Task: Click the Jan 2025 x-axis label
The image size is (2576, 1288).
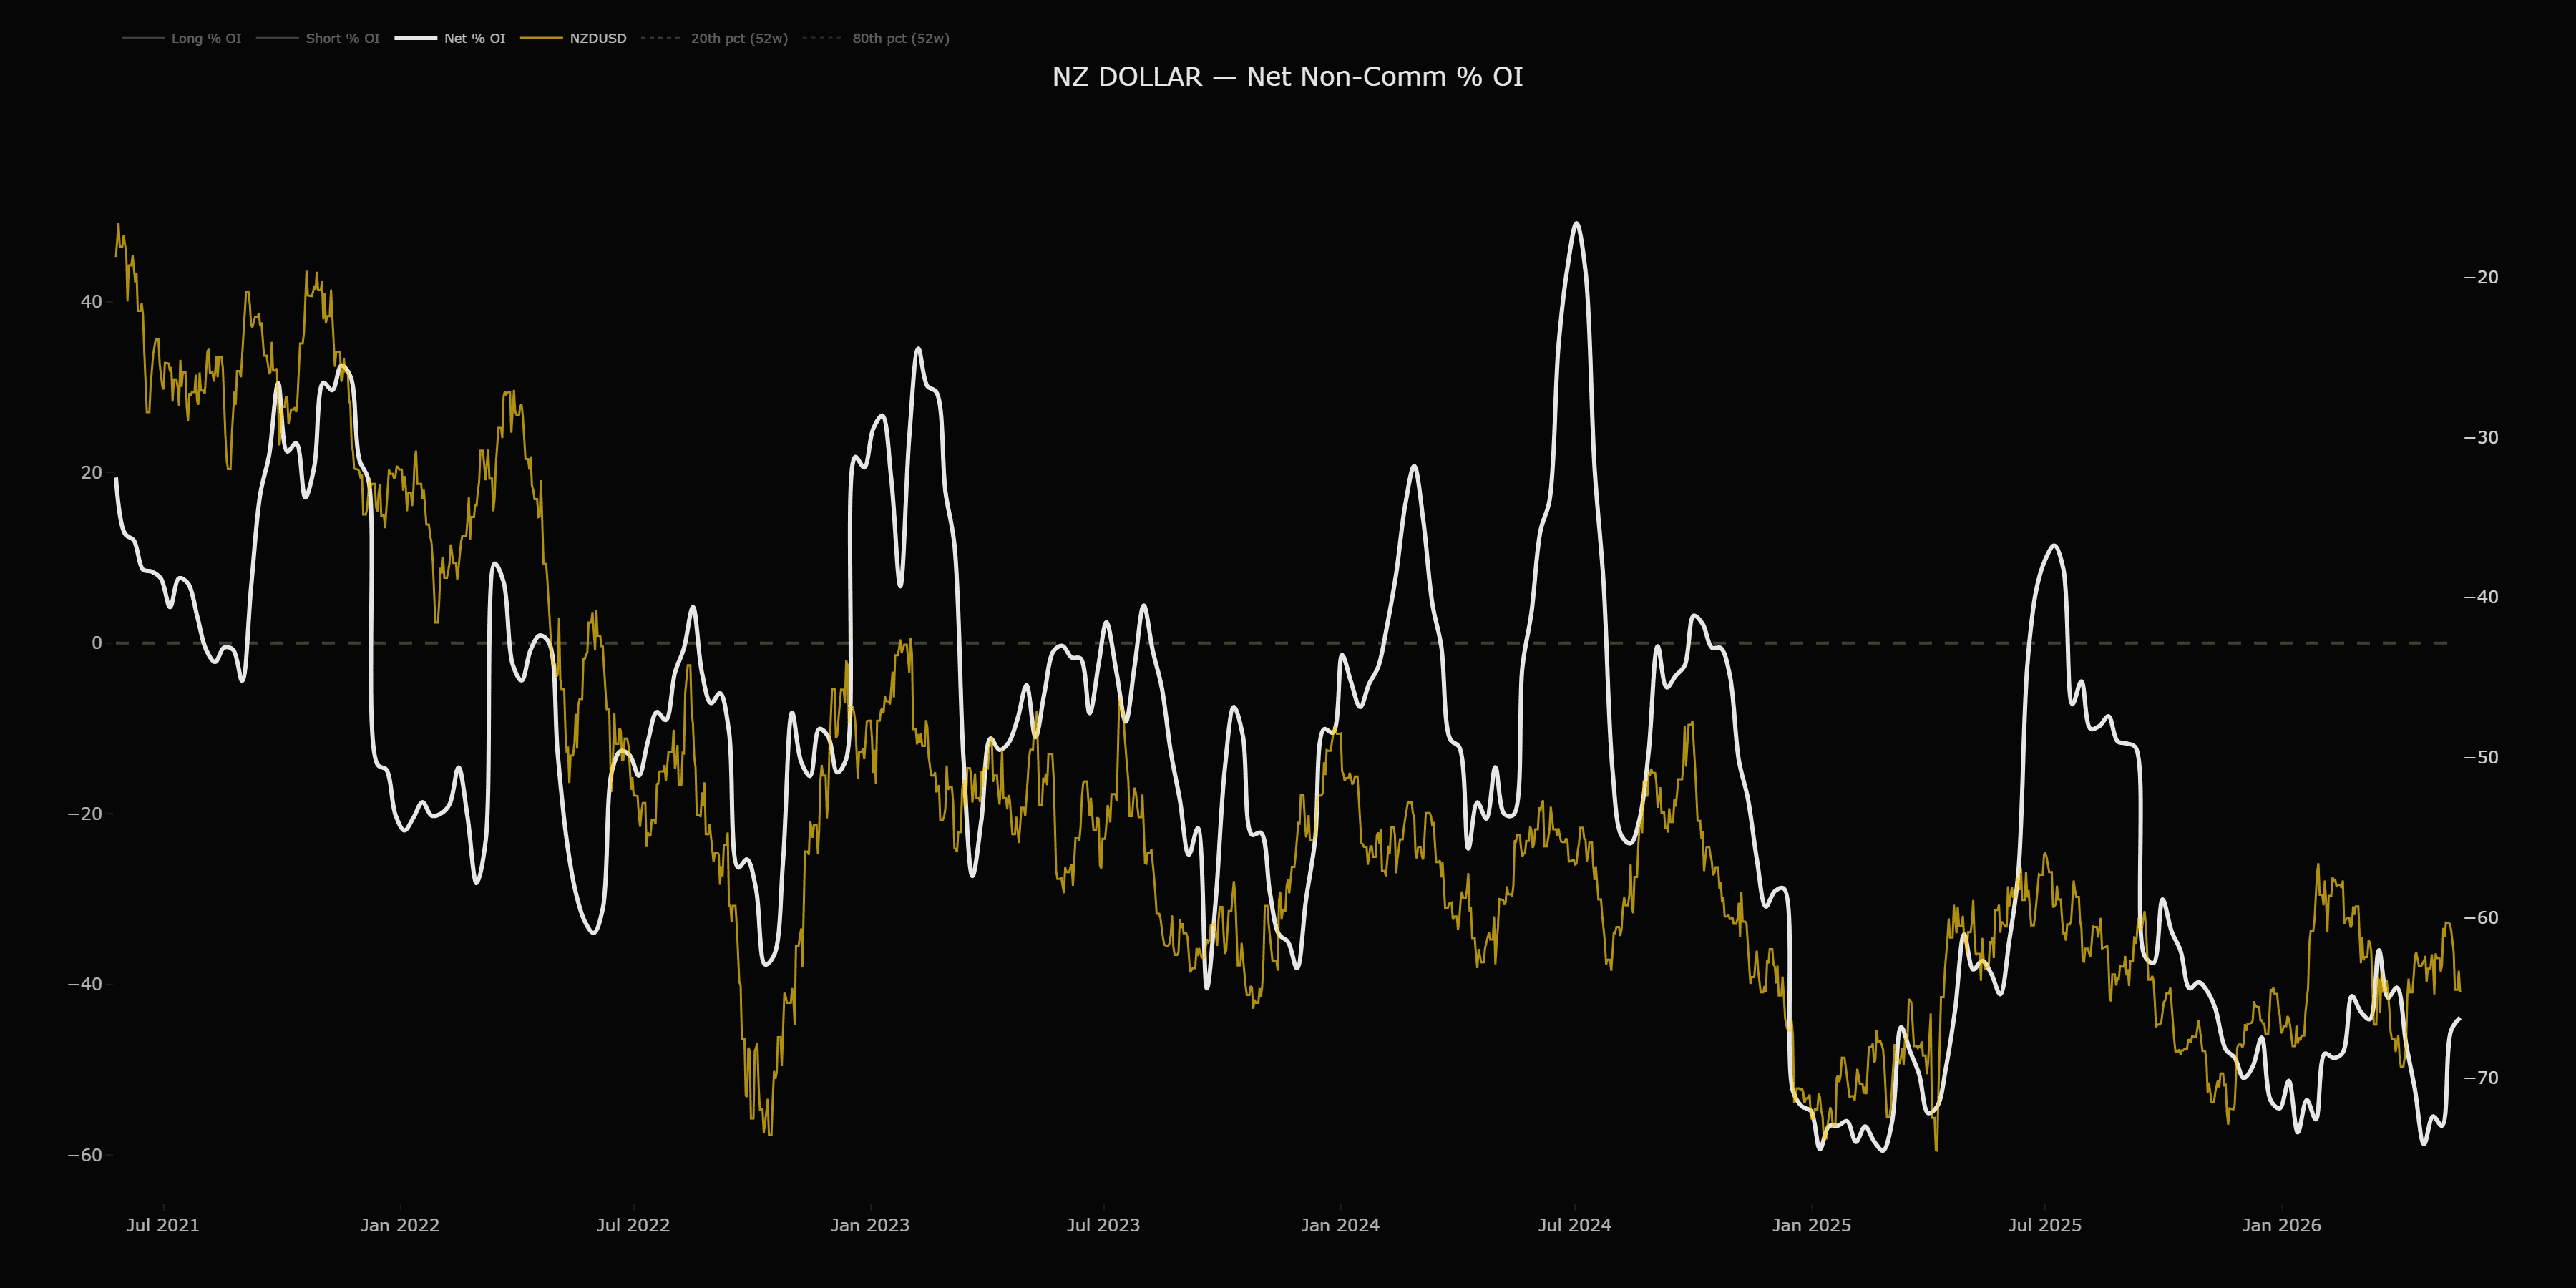Action: (1812, 1225)
